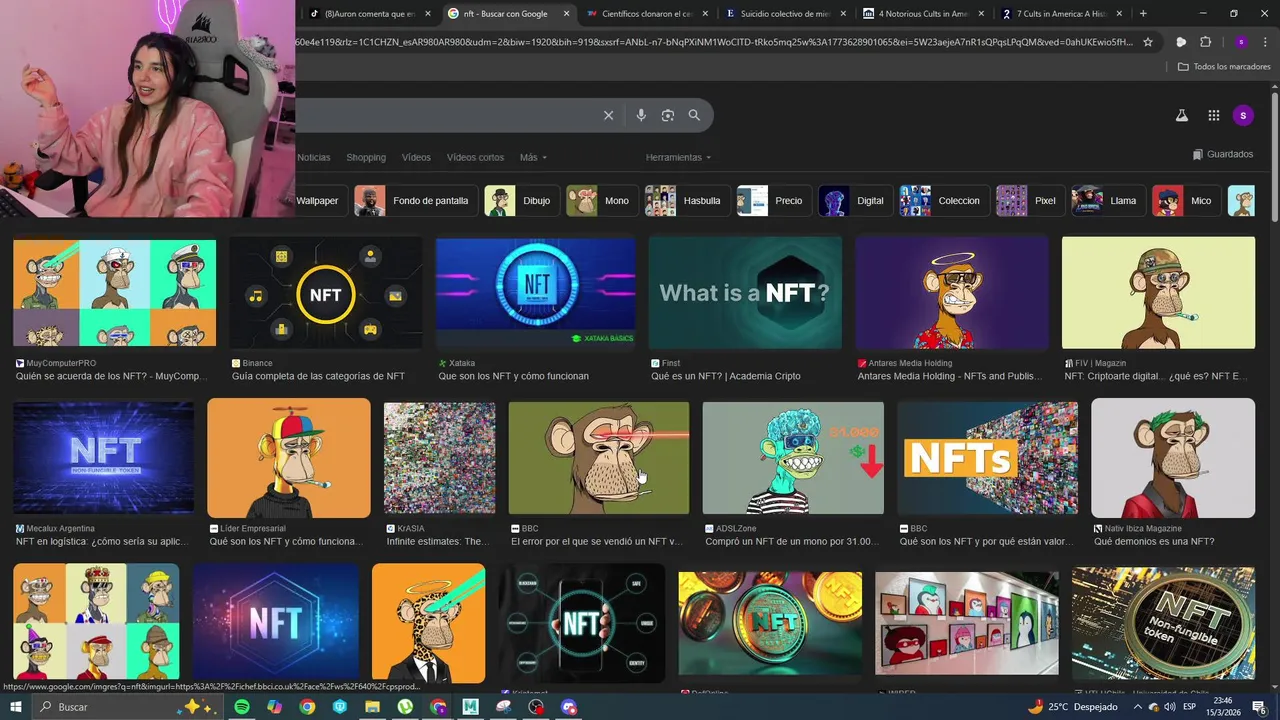Bookmark this page with star icon
This screenshot has width=1280, height=720.
pos(1148,42)
